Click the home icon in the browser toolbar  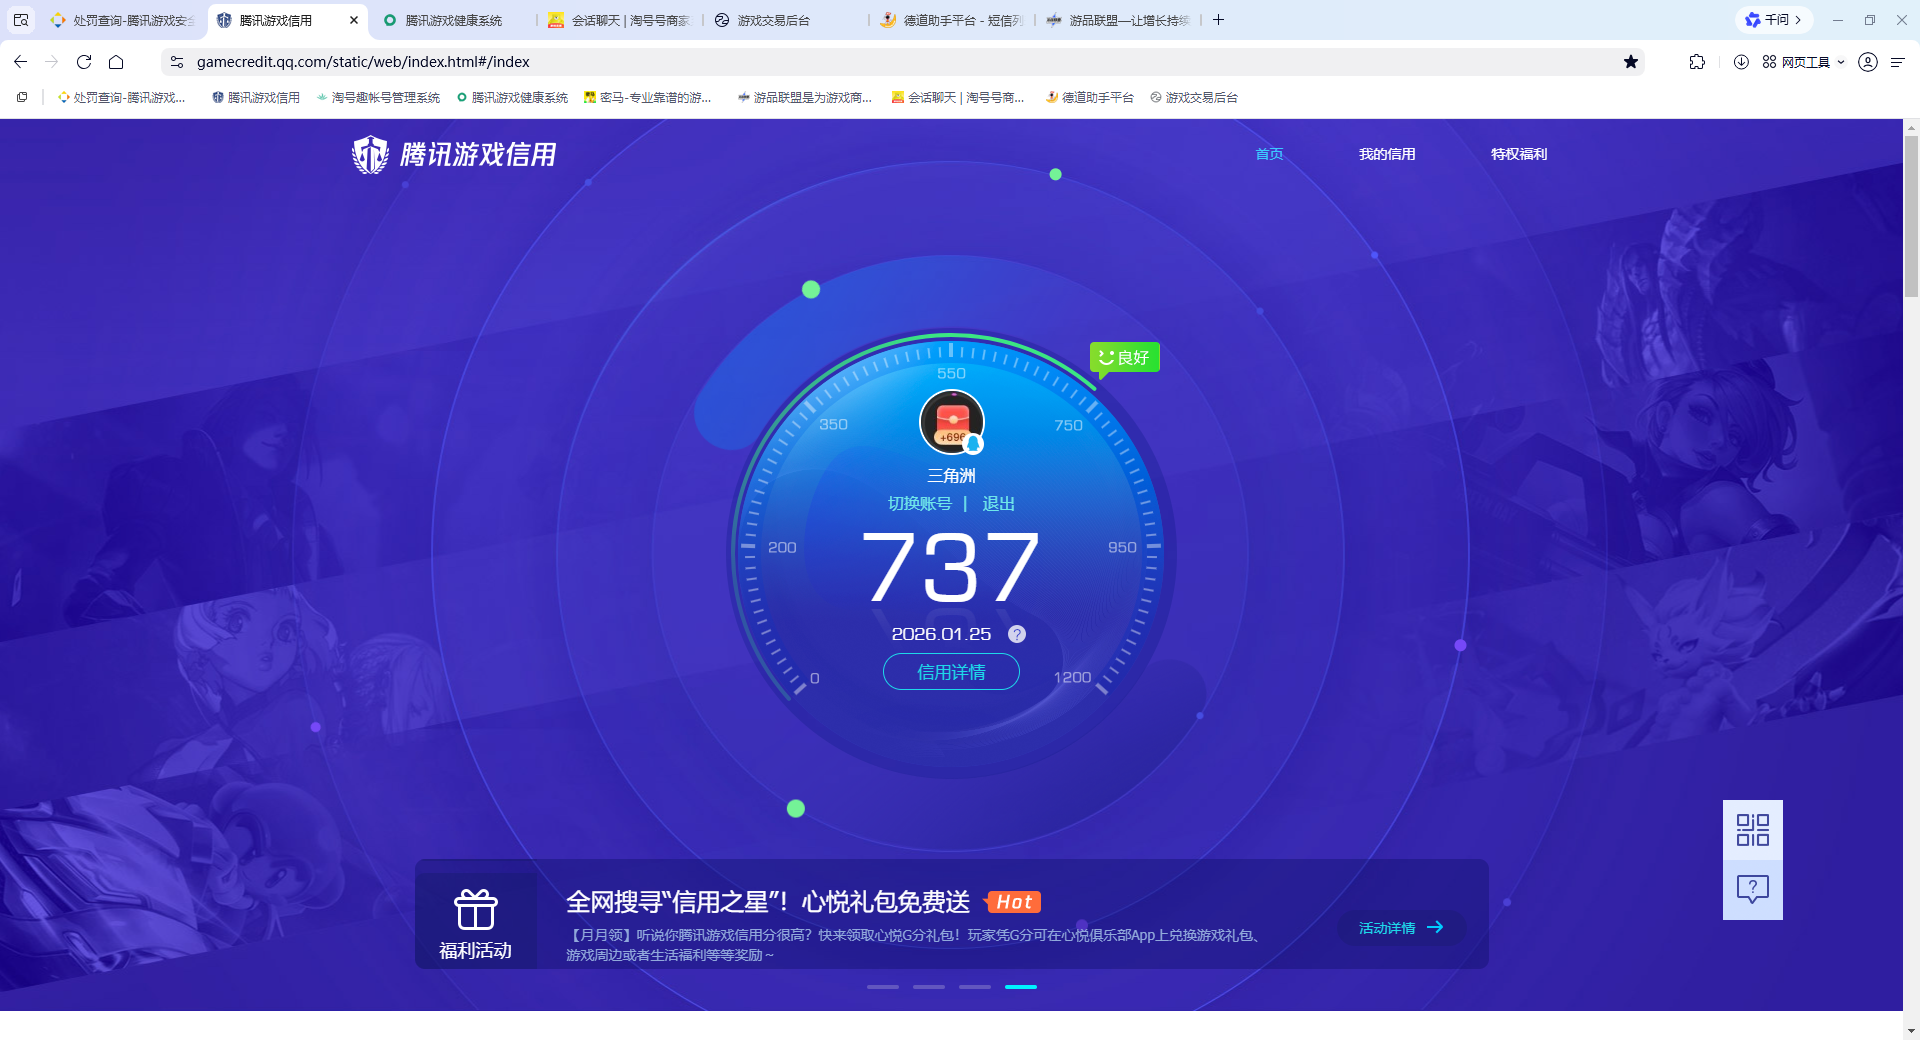116,61
